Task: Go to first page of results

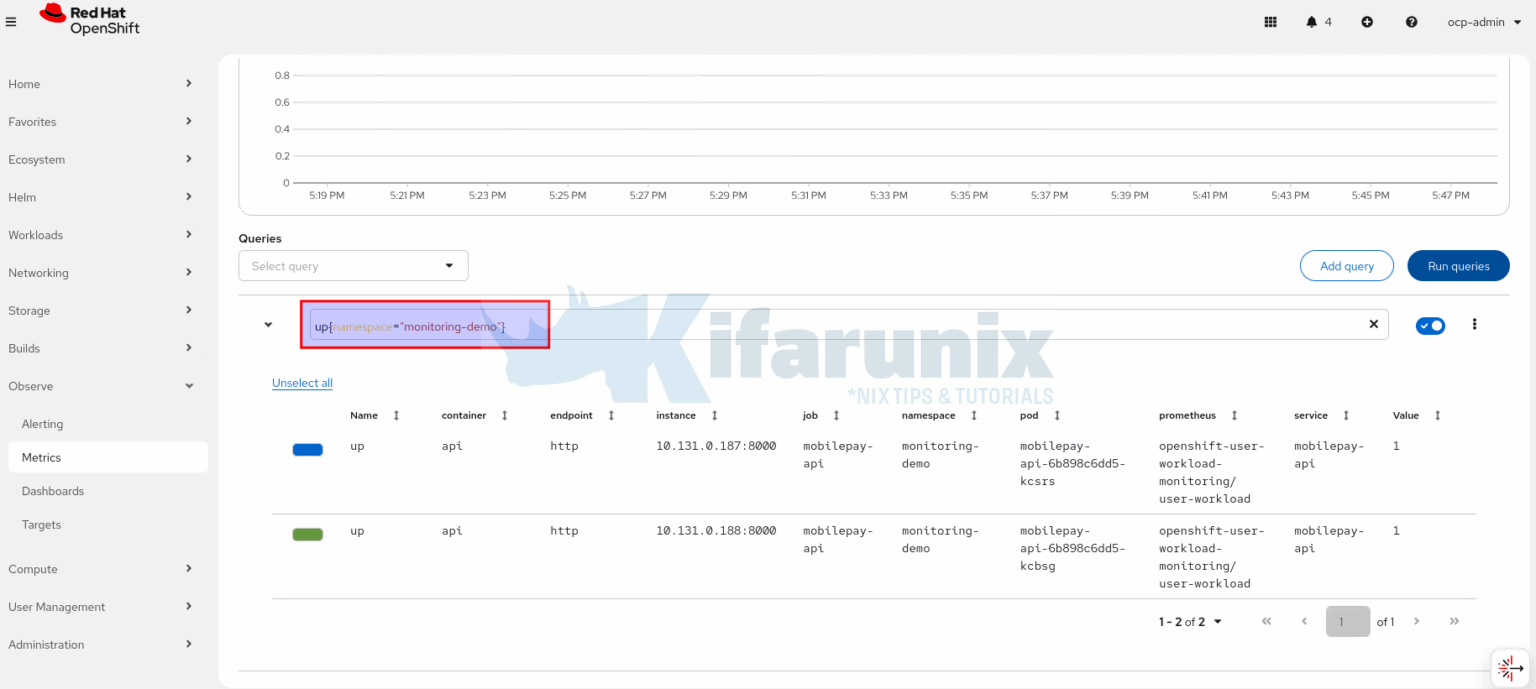Action: (x=1266, y=621)
